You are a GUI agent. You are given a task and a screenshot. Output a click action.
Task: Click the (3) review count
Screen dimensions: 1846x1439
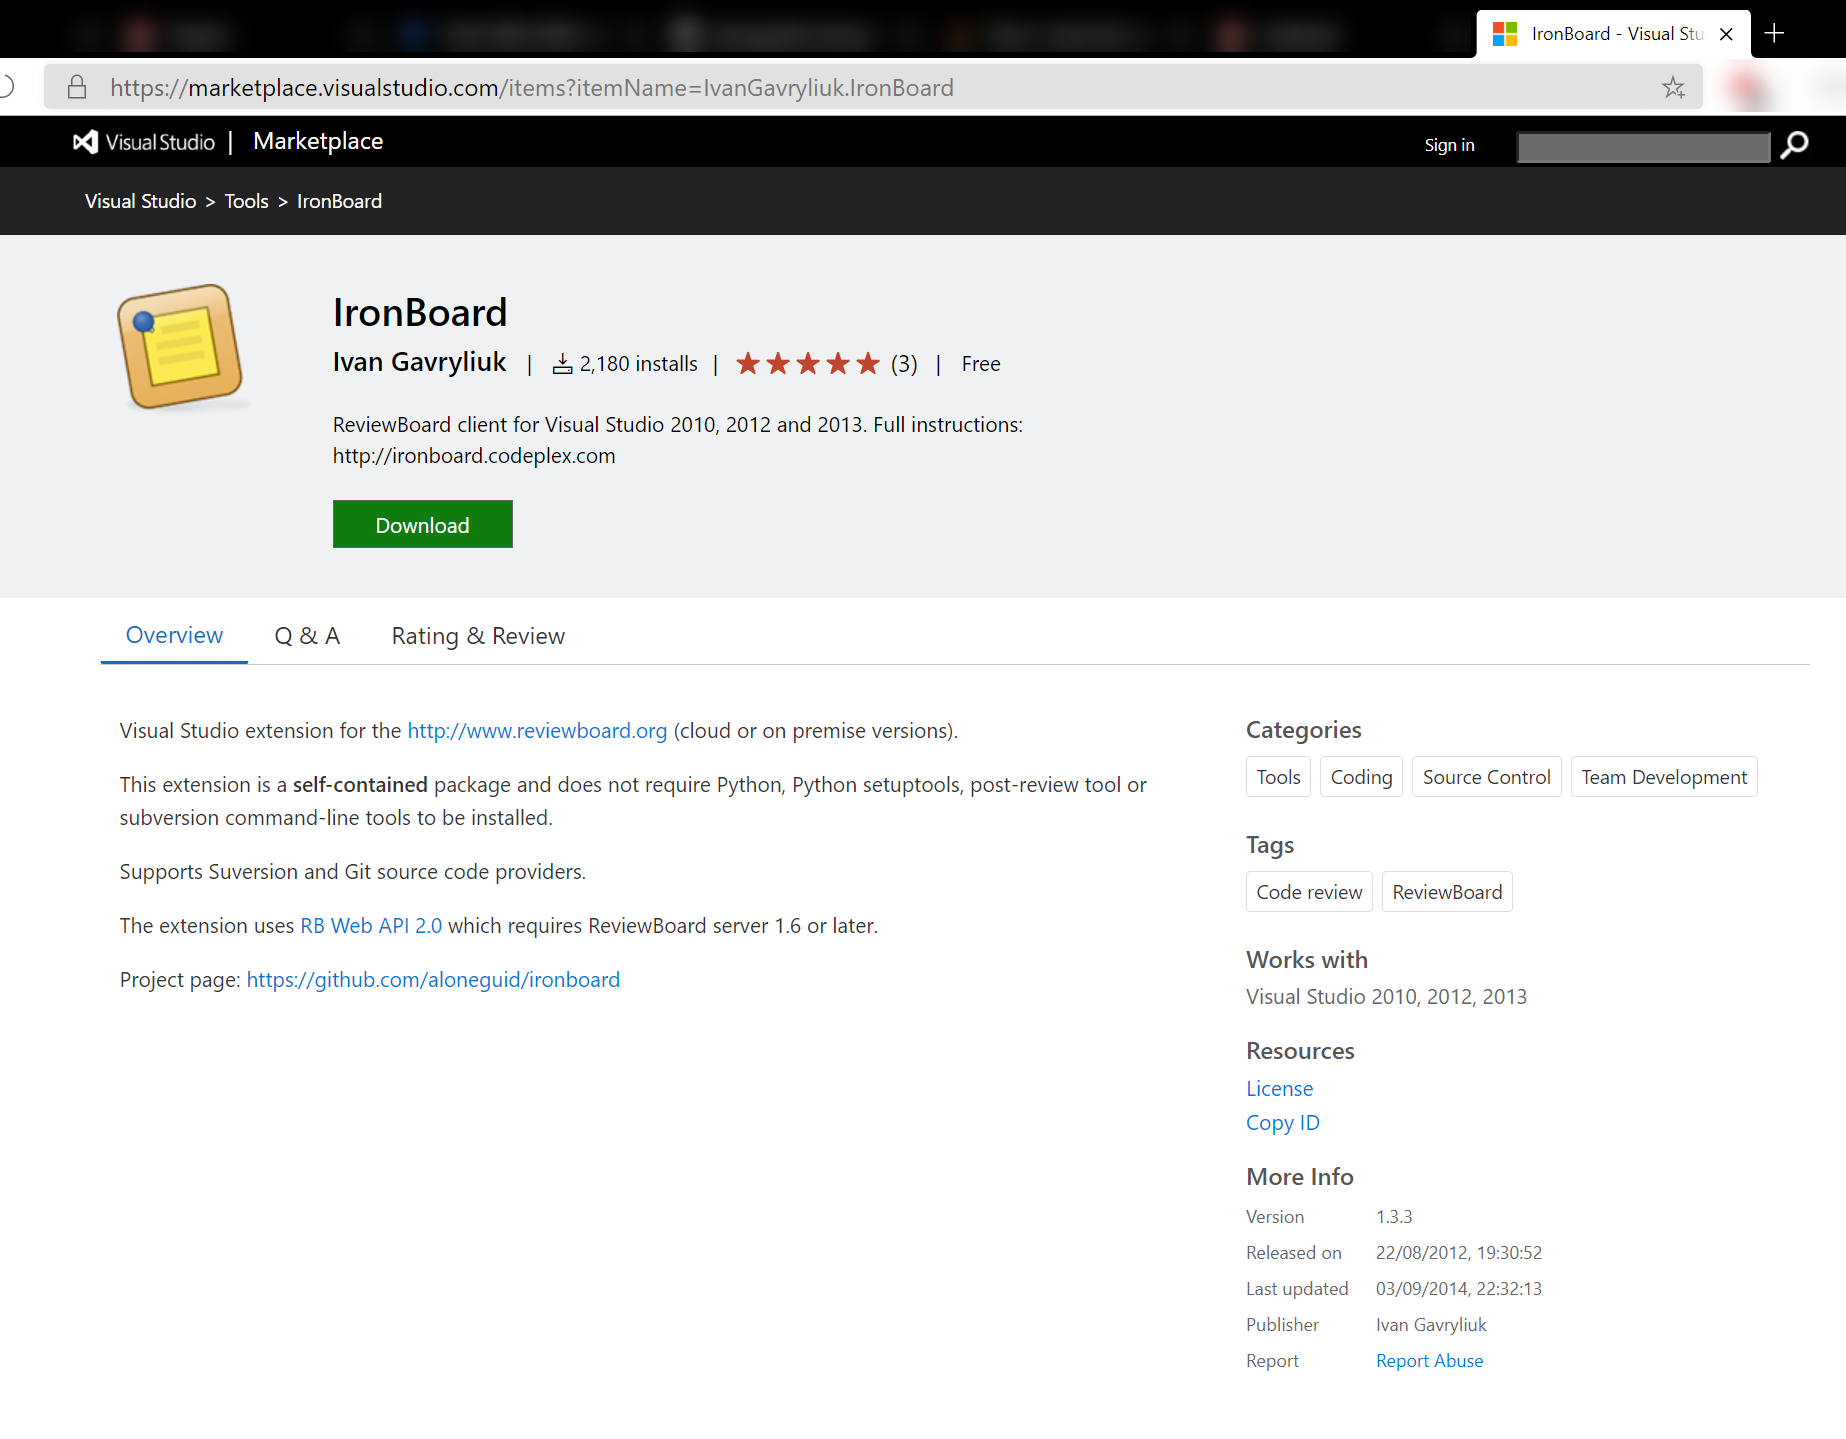coord(904,364)
